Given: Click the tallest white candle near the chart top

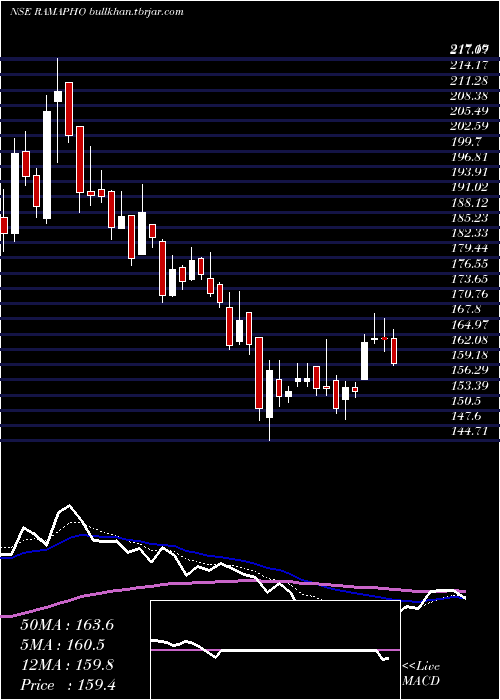Looking at the screenshot, I should click(47, 165).
